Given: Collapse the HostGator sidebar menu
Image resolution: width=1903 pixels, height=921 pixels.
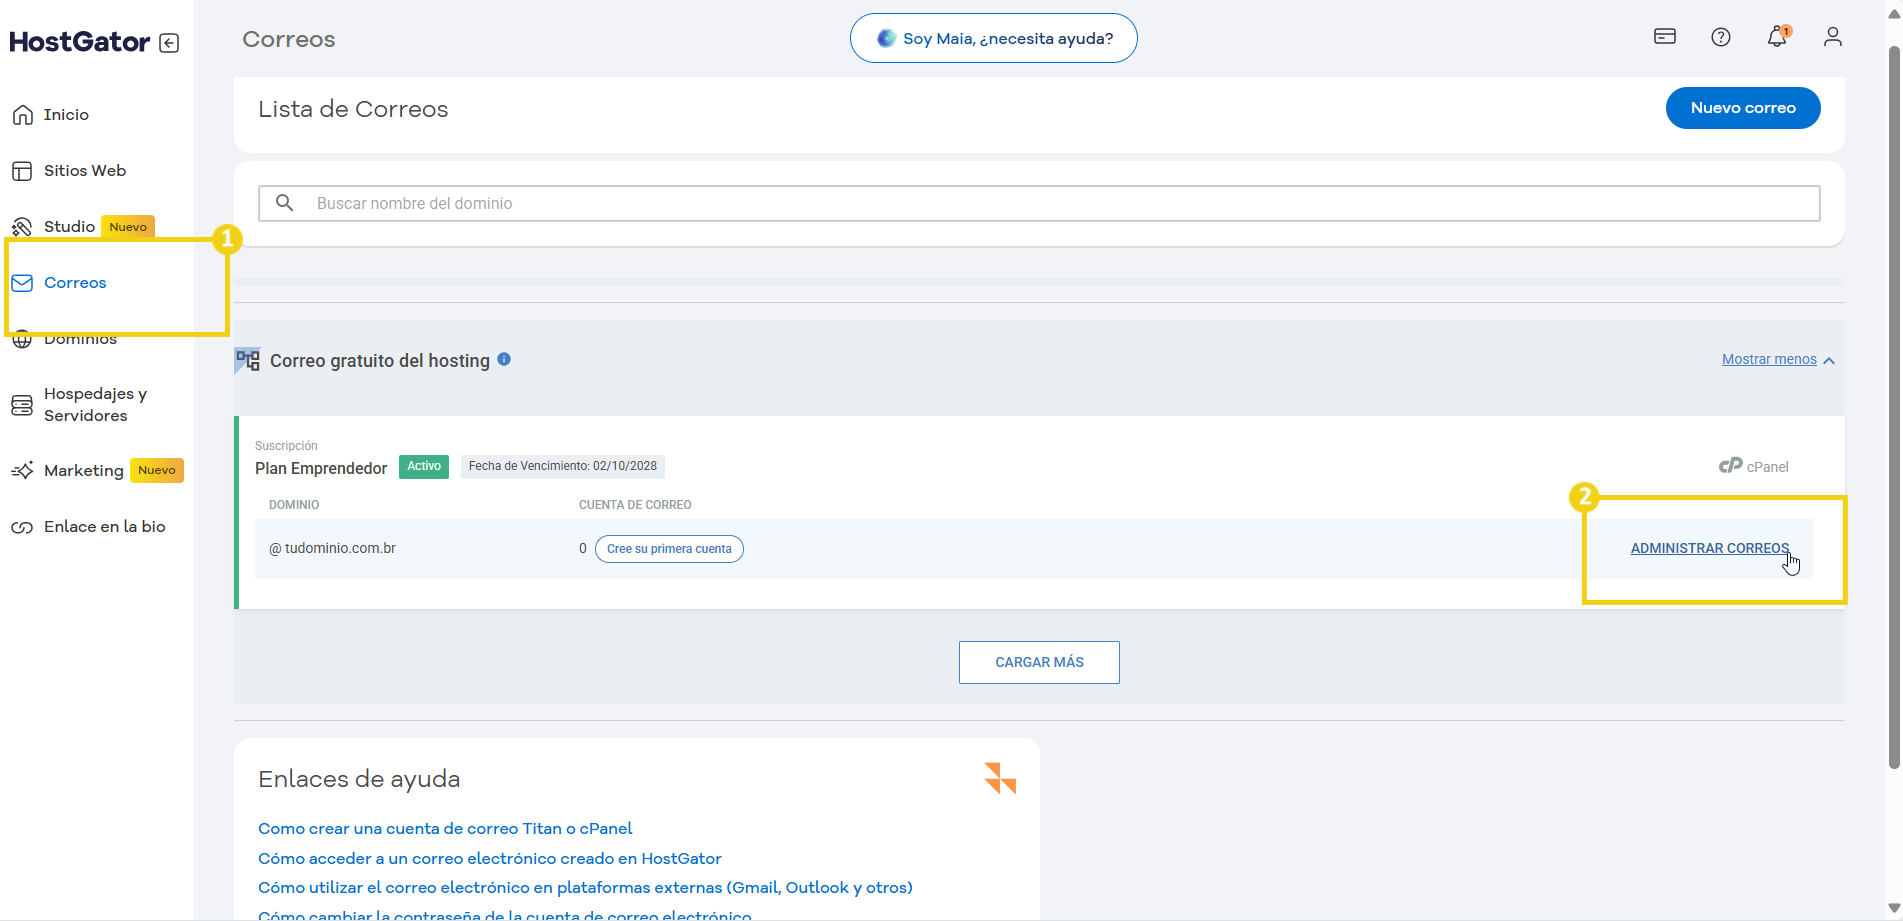Looking at the screenshot, I should 169,43.
